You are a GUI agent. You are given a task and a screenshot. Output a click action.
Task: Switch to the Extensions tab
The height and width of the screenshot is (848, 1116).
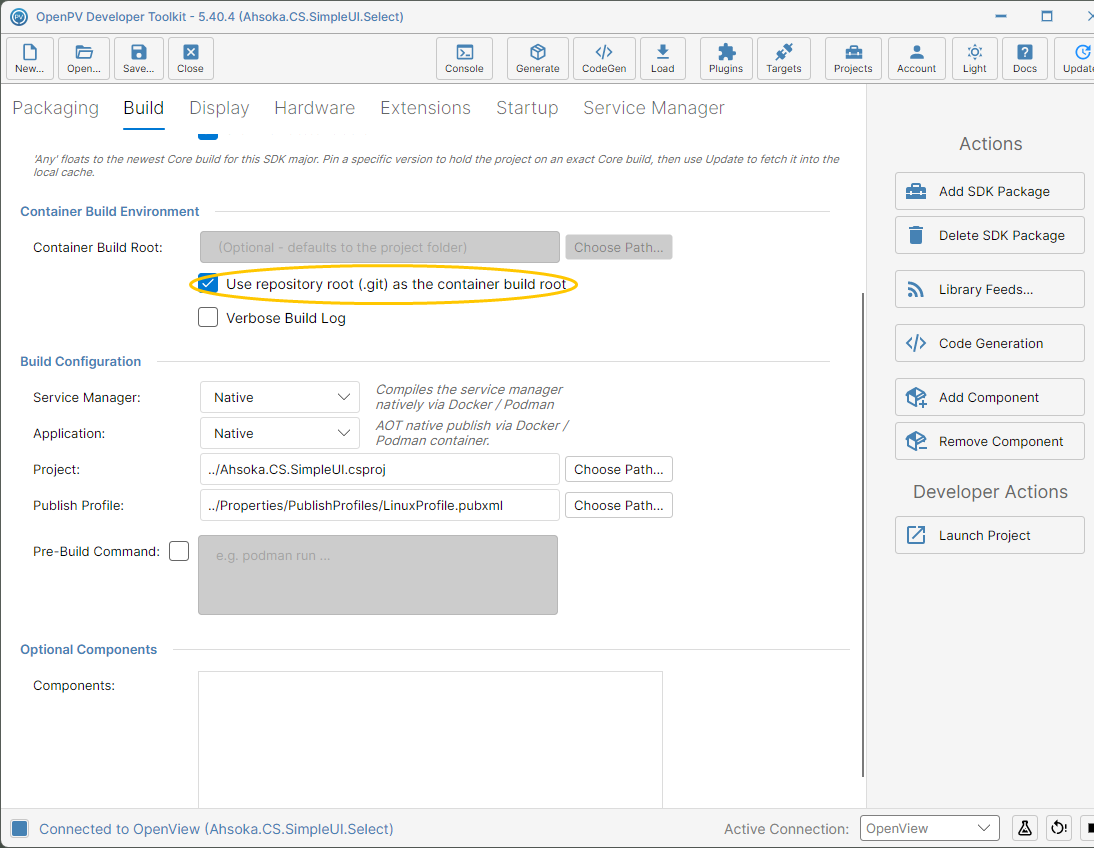point(426,108)
